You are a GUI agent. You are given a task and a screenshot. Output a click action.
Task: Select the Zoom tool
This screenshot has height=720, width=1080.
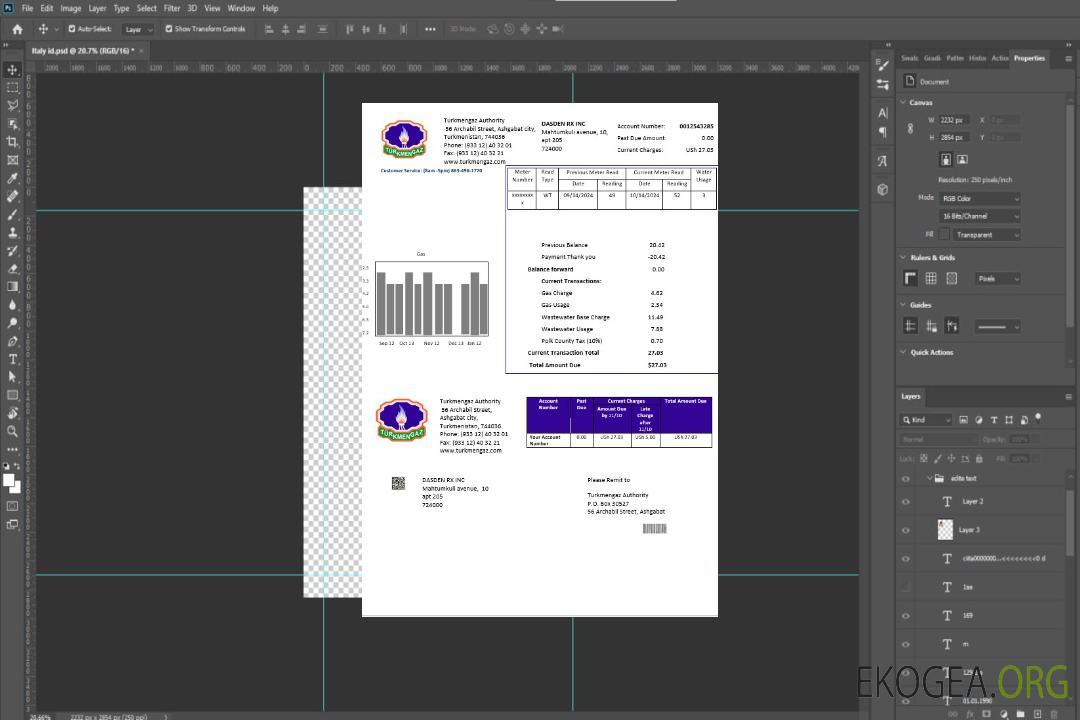point(12,431)
